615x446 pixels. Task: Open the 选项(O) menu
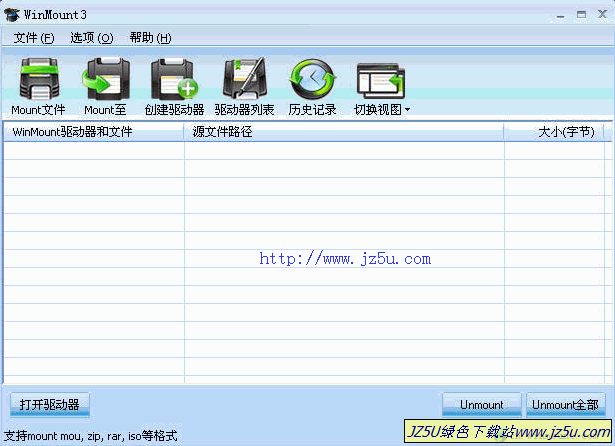point(91,38)
